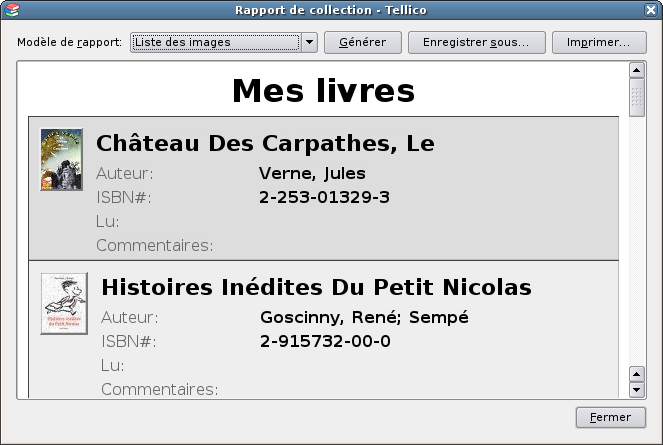Click scrollbar down arrow at bottom
663x445 pixels.
click(637, 390)
